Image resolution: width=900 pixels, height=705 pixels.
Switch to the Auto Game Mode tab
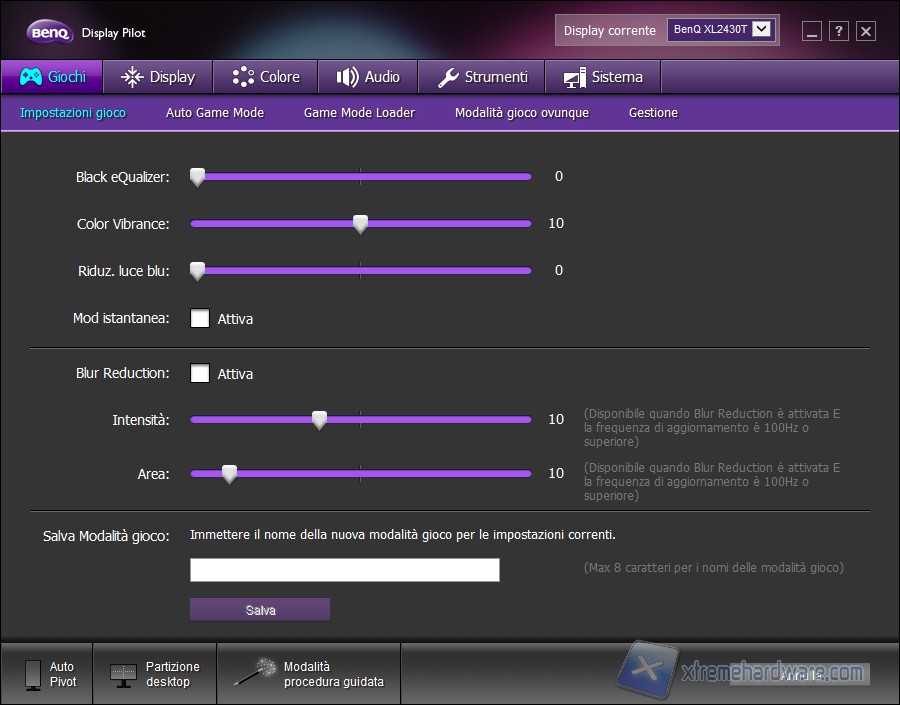[214, 113]
